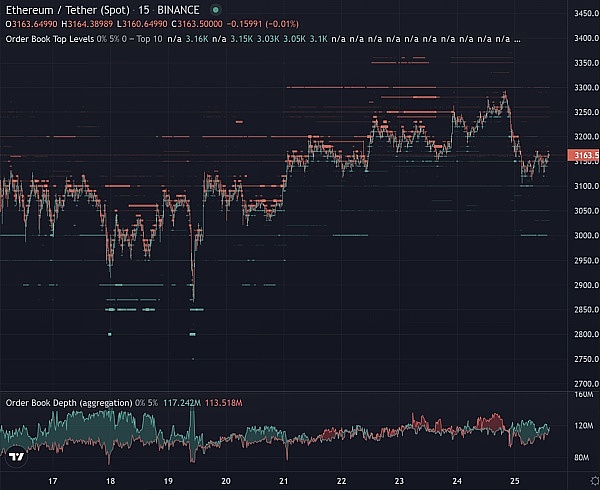The width and height of the screenshot is (600, 490).
Task: Click the 3400.0 price axis label
Action: point(582,38)
